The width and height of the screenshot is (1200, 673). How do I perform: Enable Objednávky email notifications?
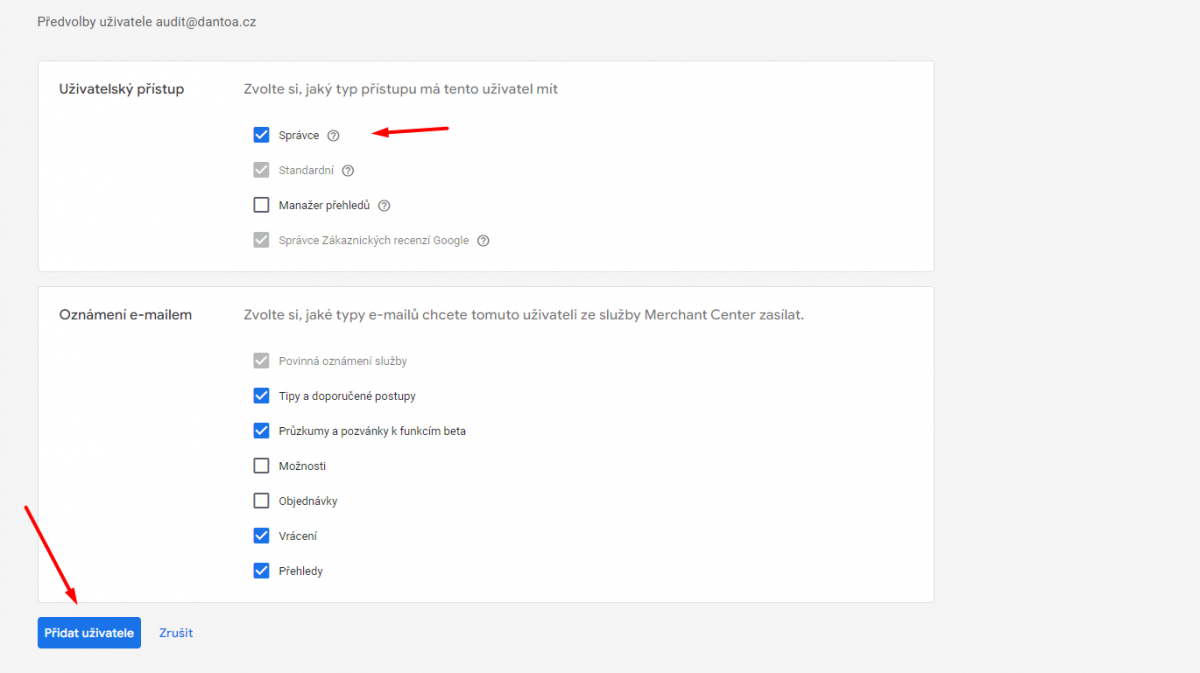coord(262,501)
